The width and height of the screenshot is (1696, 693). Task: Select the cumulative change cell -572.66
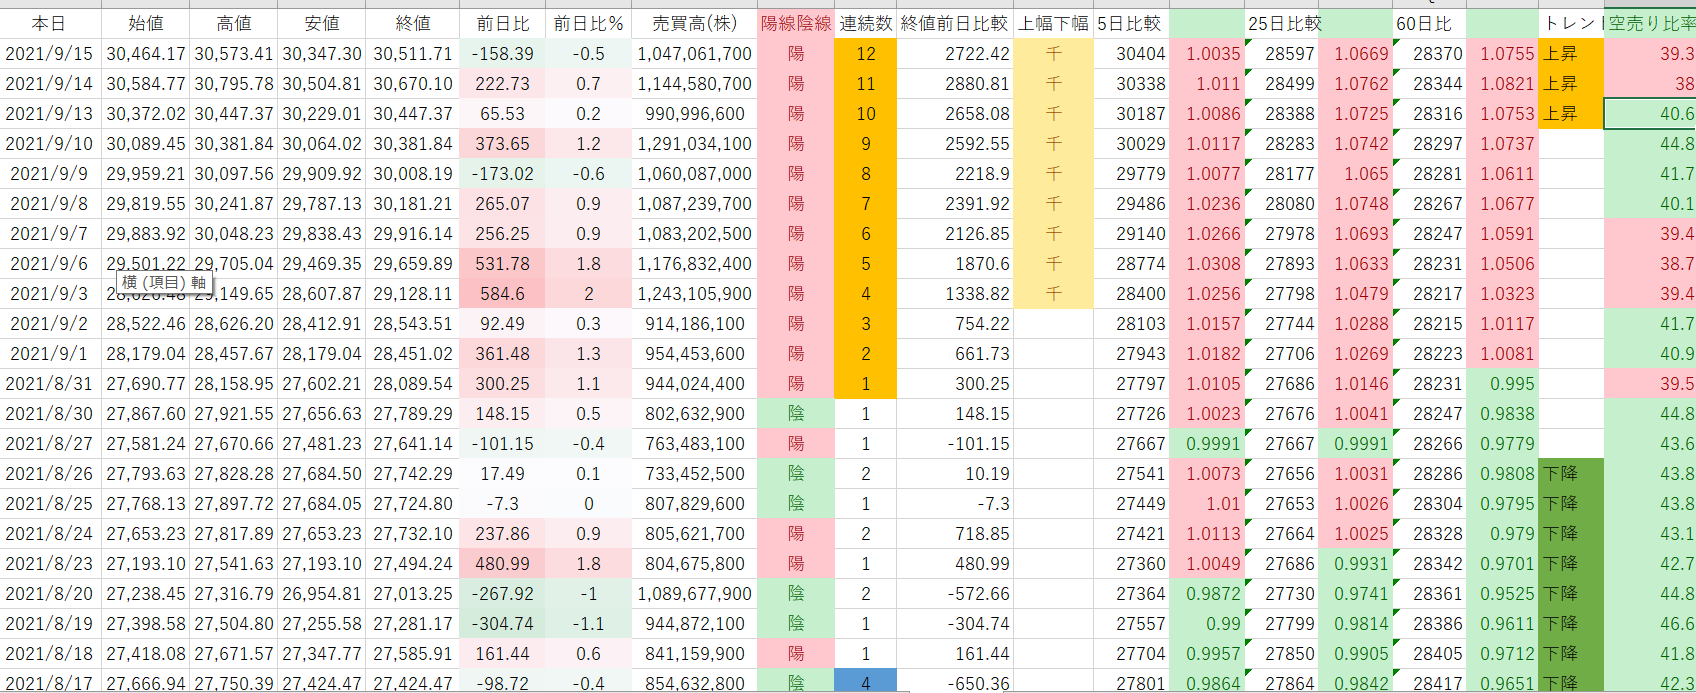point(954,593)
